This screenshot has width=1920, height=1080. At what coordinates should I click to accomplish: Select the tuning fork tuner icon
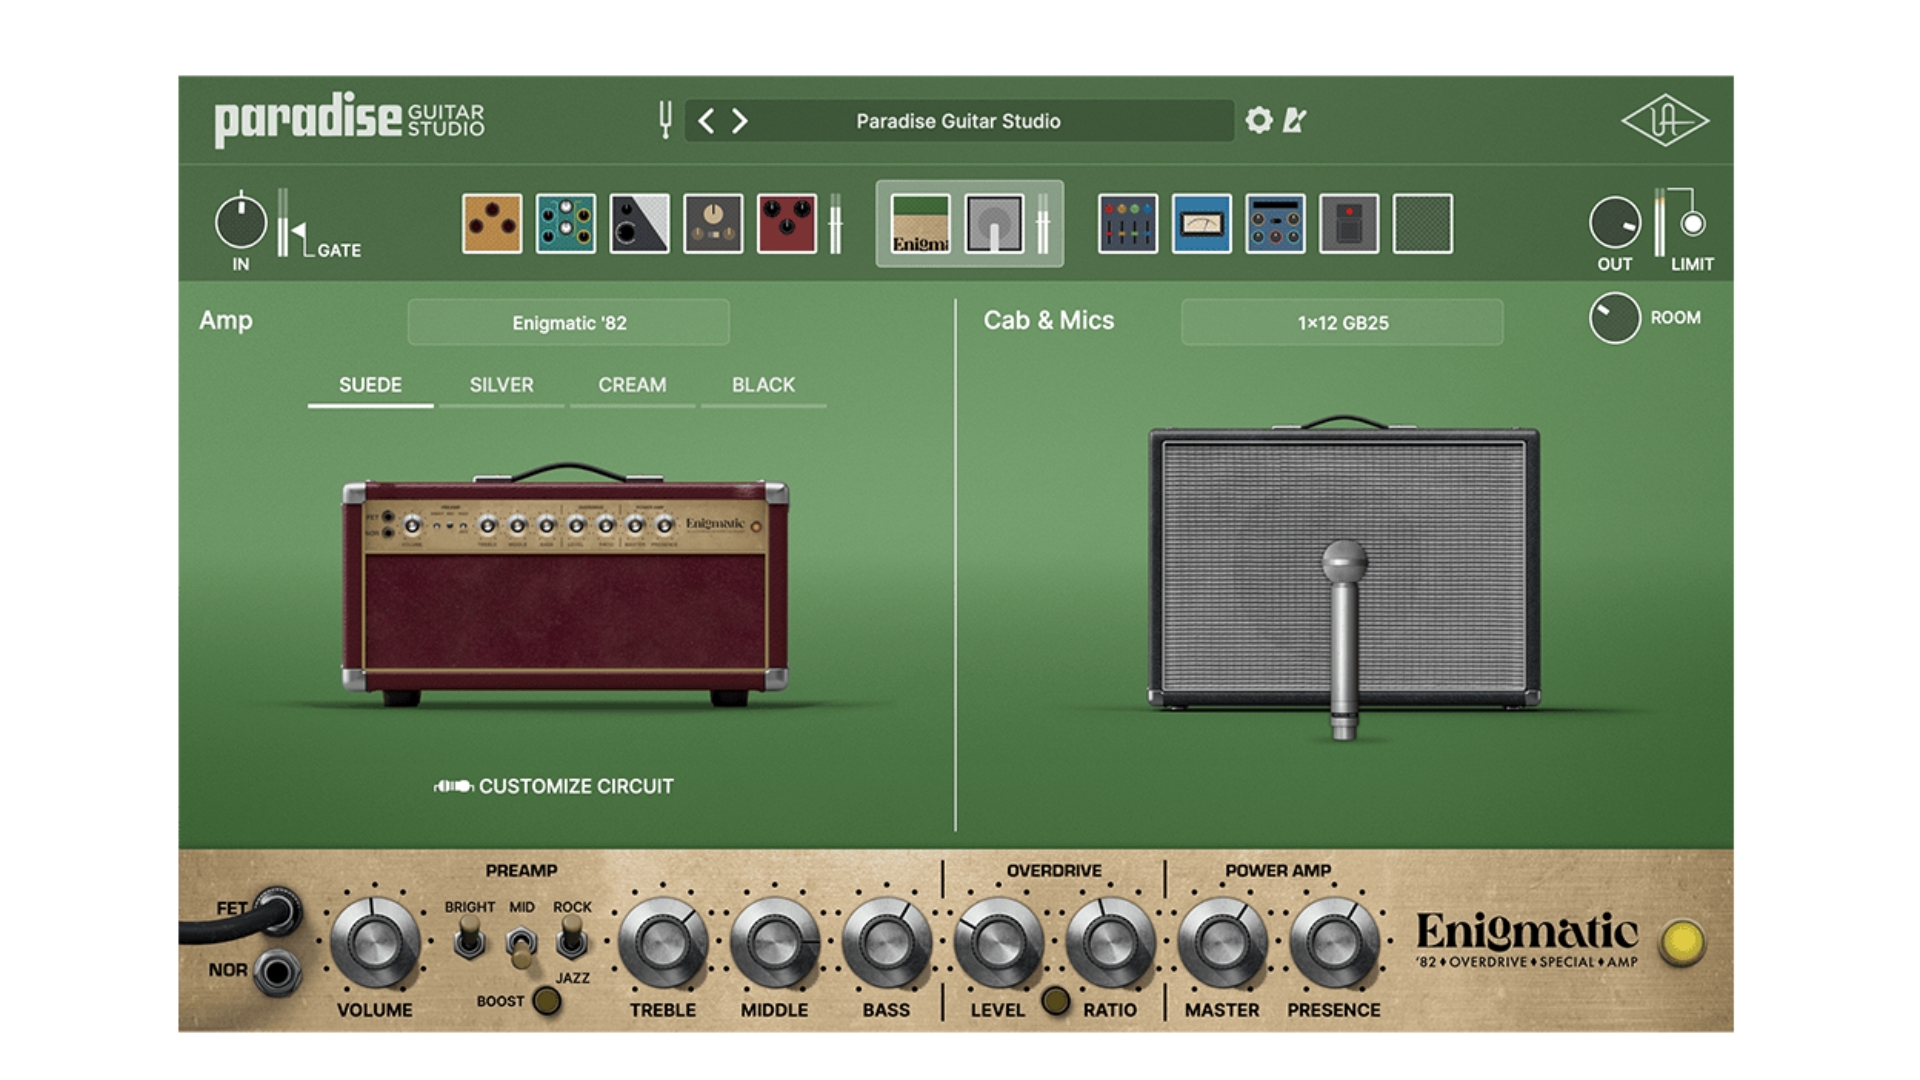pos(664,120)
